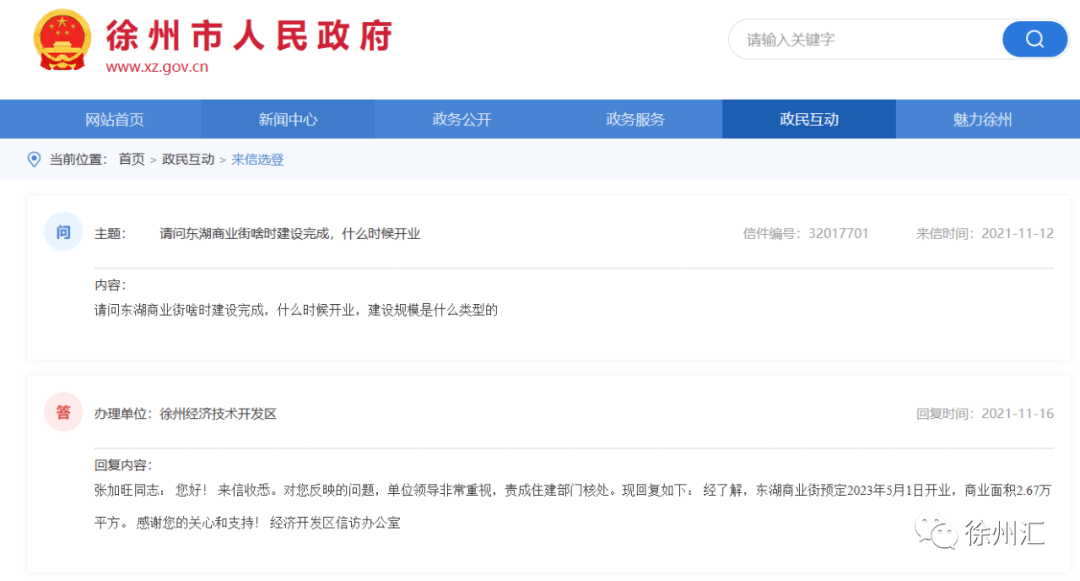This screenshot has height=581, width=1080.
Task: Click the blue magnifier search button
Action: (1034, 40)
